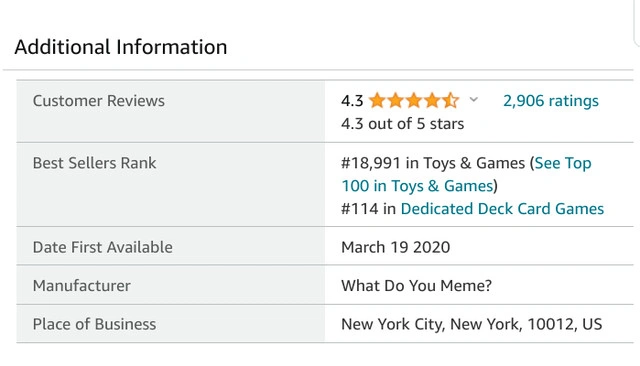Click the #18,991 in Toys & Games rank text
Viewport: 640px width, 366px height.
coord(433,163)
